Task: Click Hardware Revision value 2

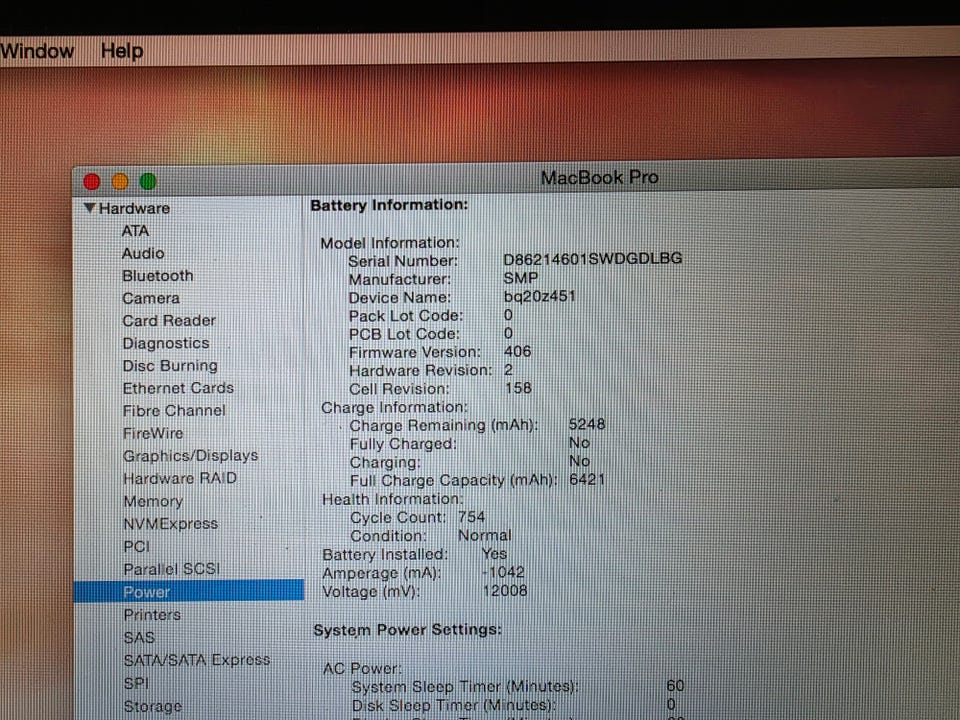Action: tap(508, 370)
